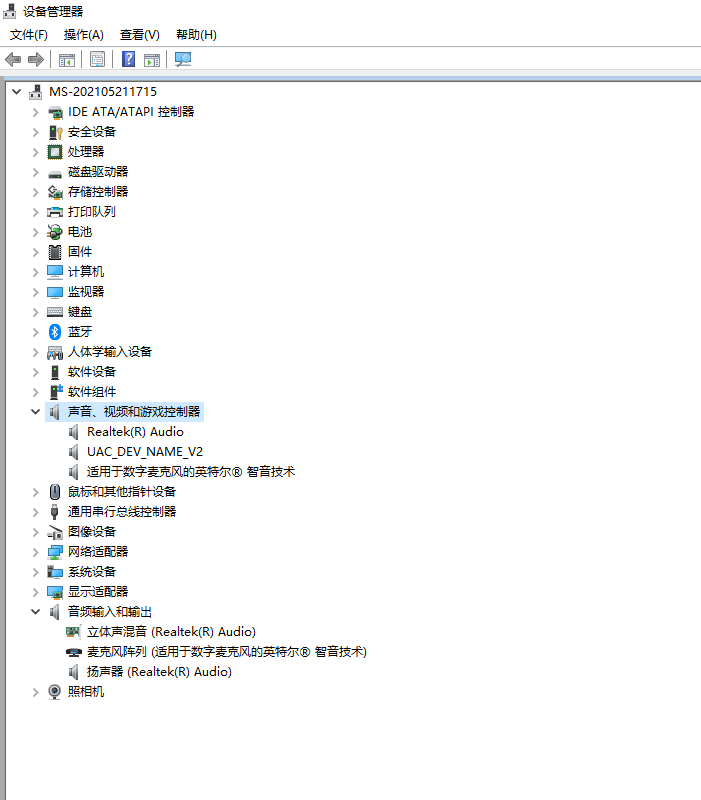The image size is (701, 800).
Task: Open the 查看(V) menu
Action: click(x=140, y=35)
